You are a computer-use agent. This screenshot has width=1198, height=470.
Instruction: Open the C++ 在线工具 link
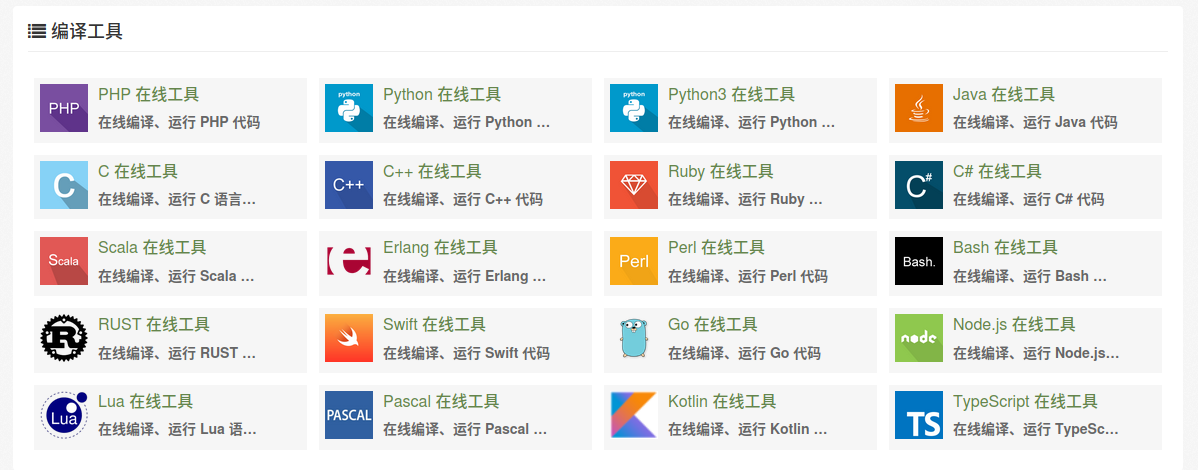[x=432, y=171]
